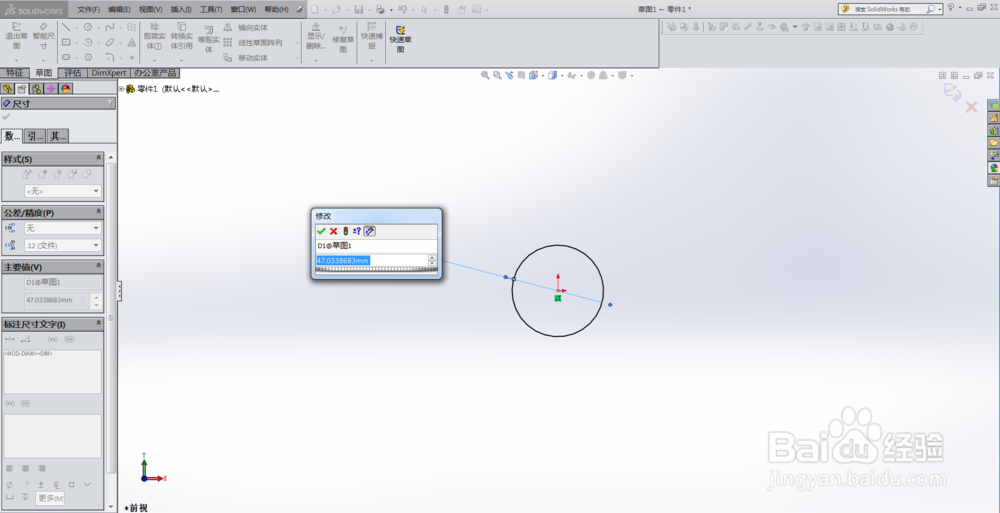Image resolution: width=1000 pixels, height=513 pixels.
Task: Collapse the 公差/精度(P) section
Action: coord(98,212)
